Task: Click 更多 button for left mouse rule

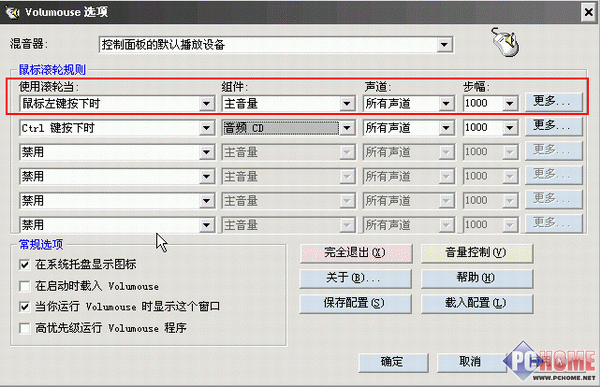Action: click(x=554, y=102)
